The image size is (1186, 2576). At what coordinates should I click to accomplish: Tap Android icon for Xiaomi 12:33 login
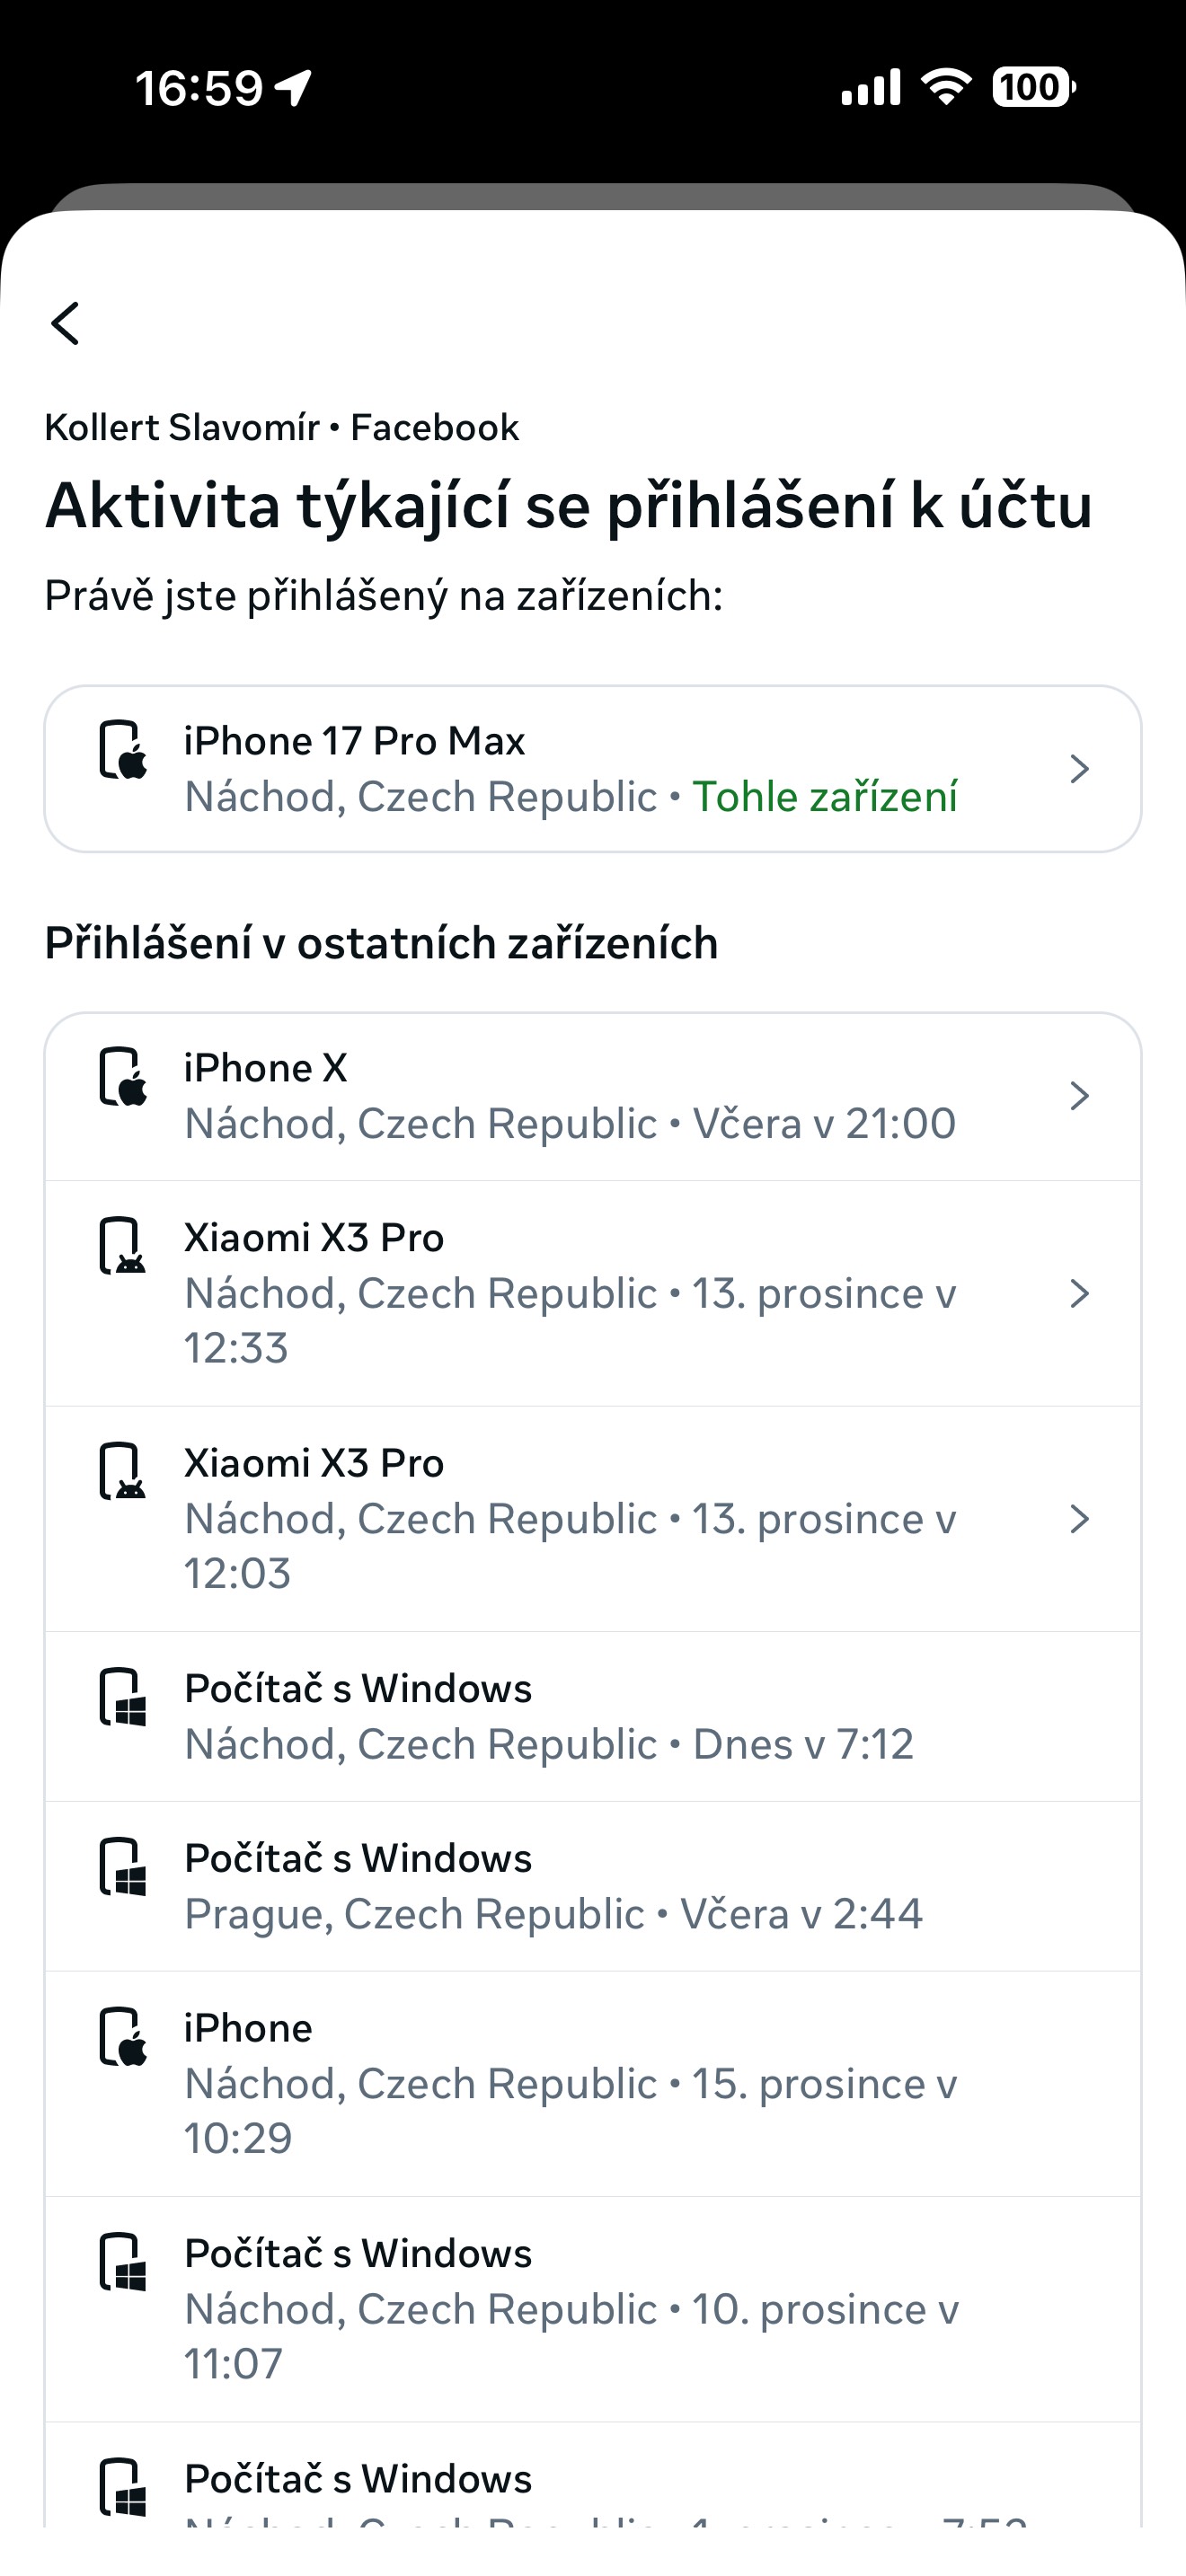[123, 1245]
